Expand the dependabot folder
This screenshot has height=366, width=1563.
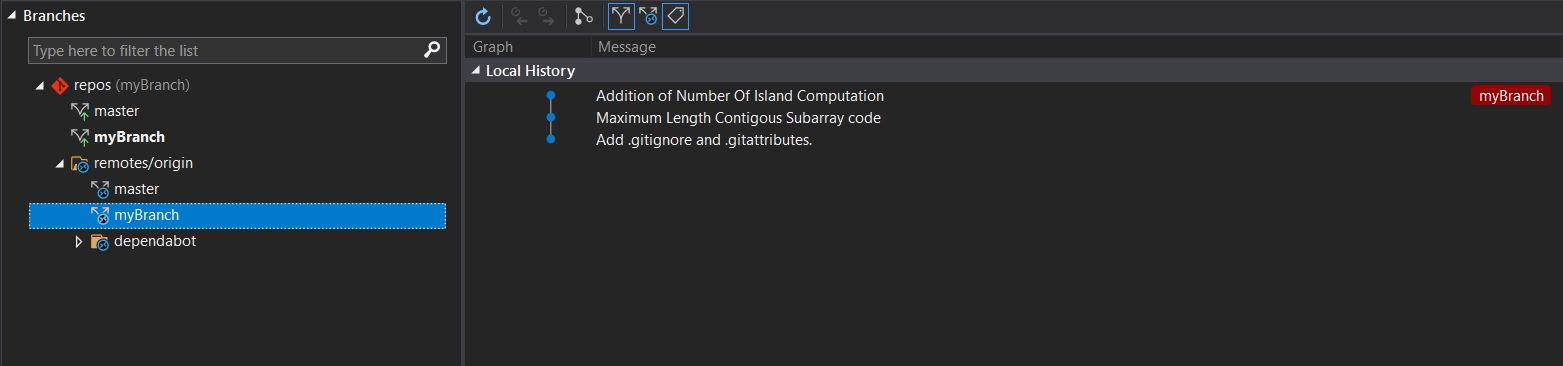tap(79, 241)
